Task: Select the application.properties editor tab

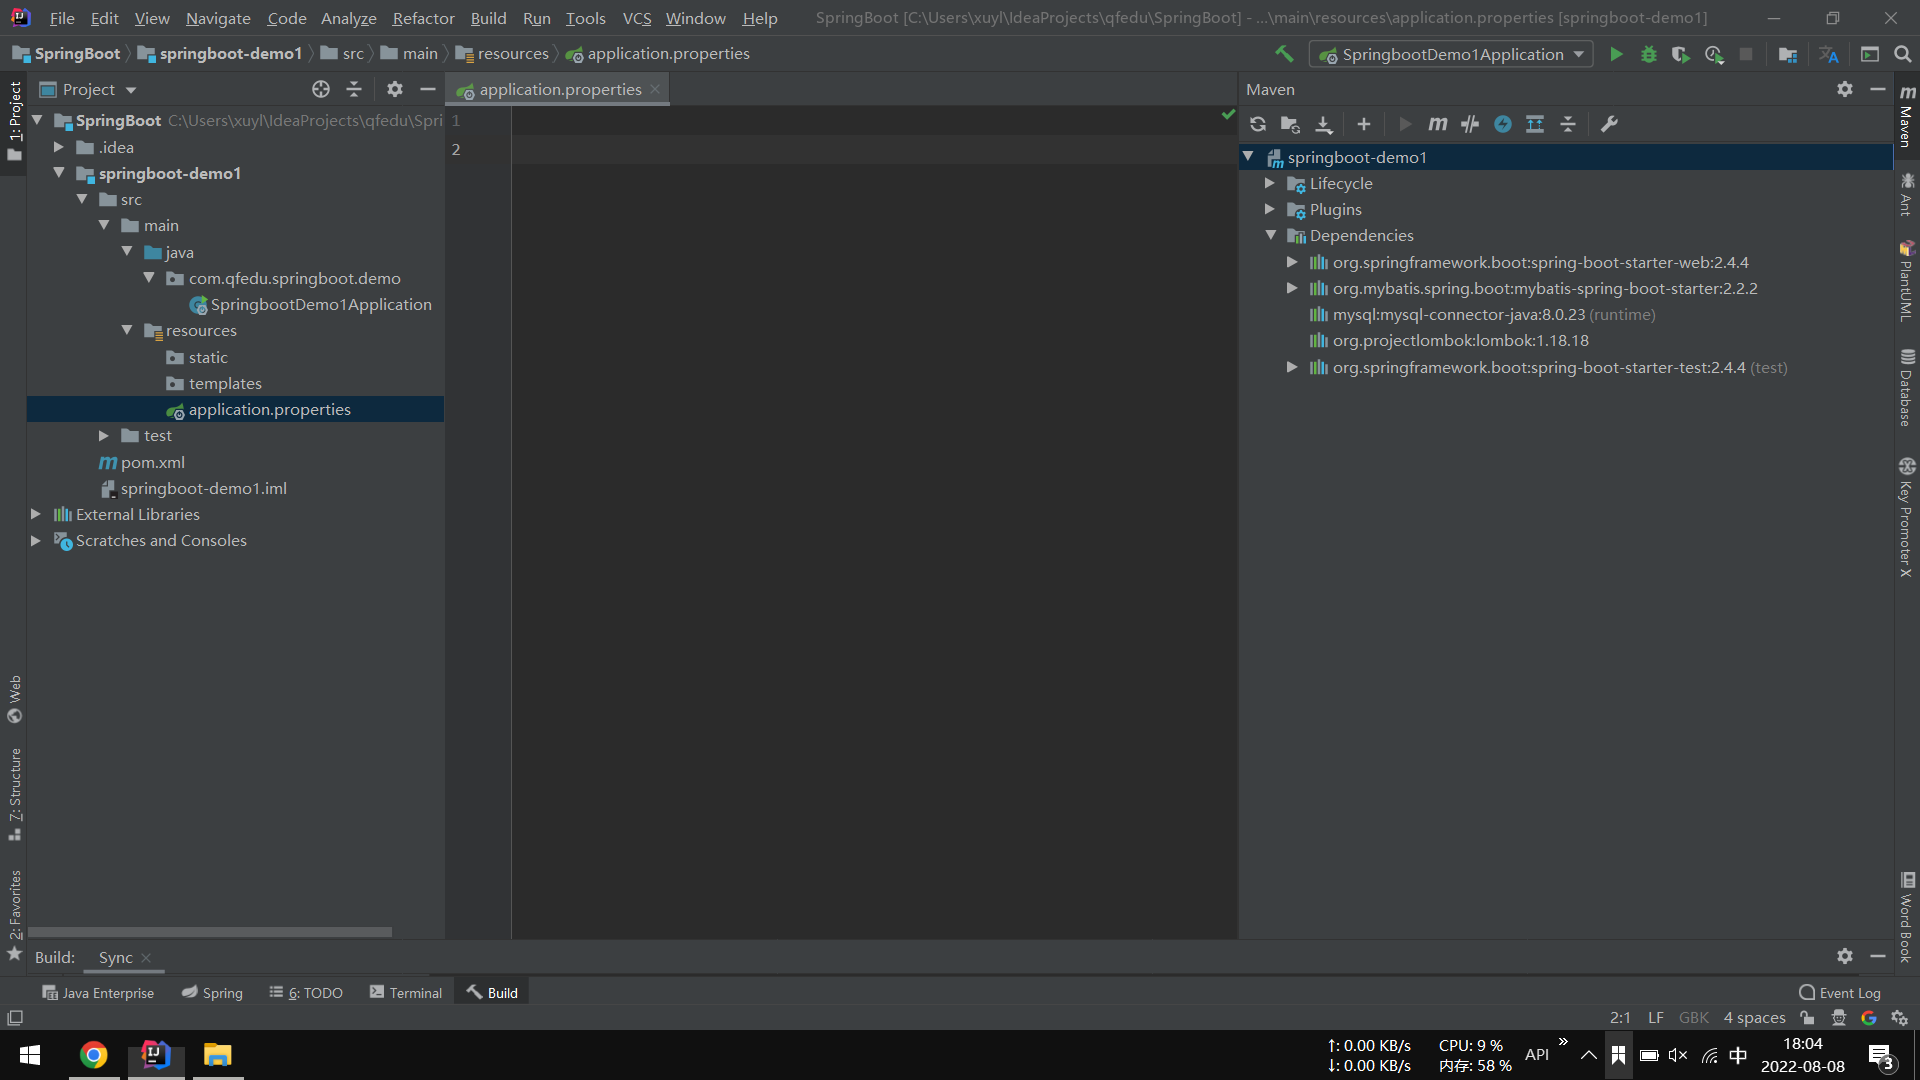Action: (x=558, y=89)
